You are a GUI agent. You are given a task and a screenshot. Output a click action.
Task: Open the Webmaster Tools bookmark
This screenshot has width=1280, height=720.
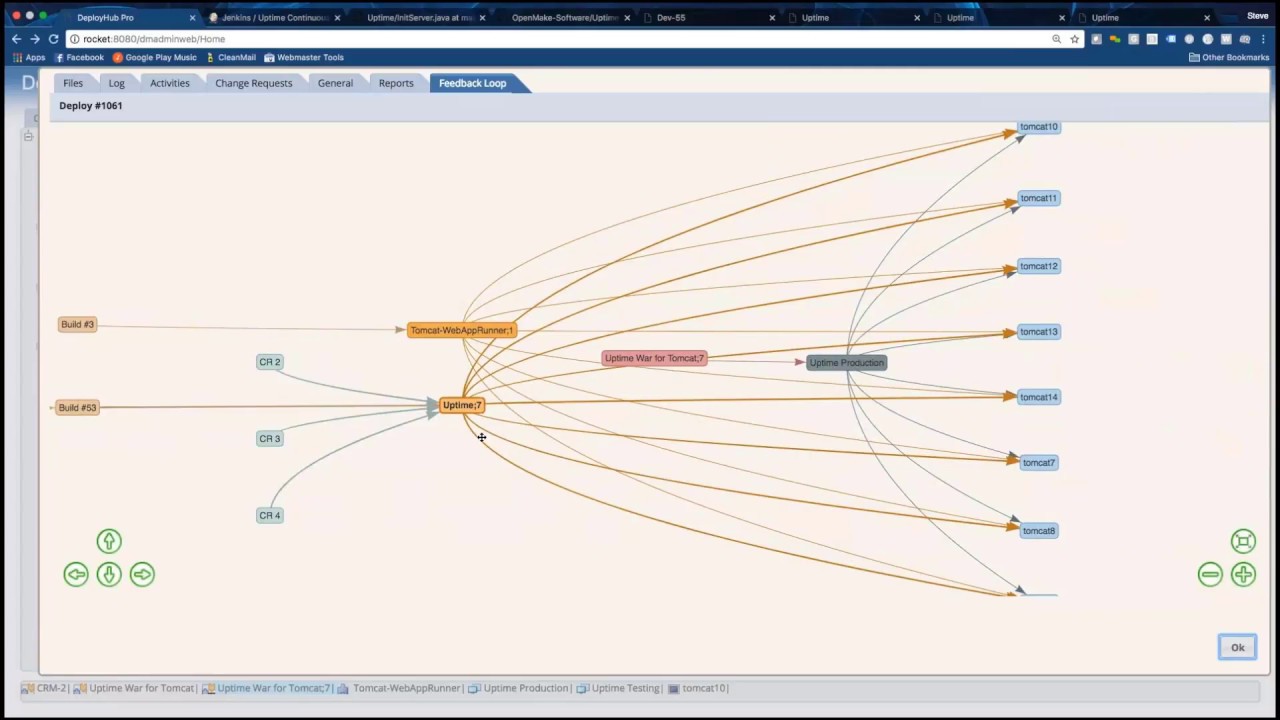click(x=304, y=57)
